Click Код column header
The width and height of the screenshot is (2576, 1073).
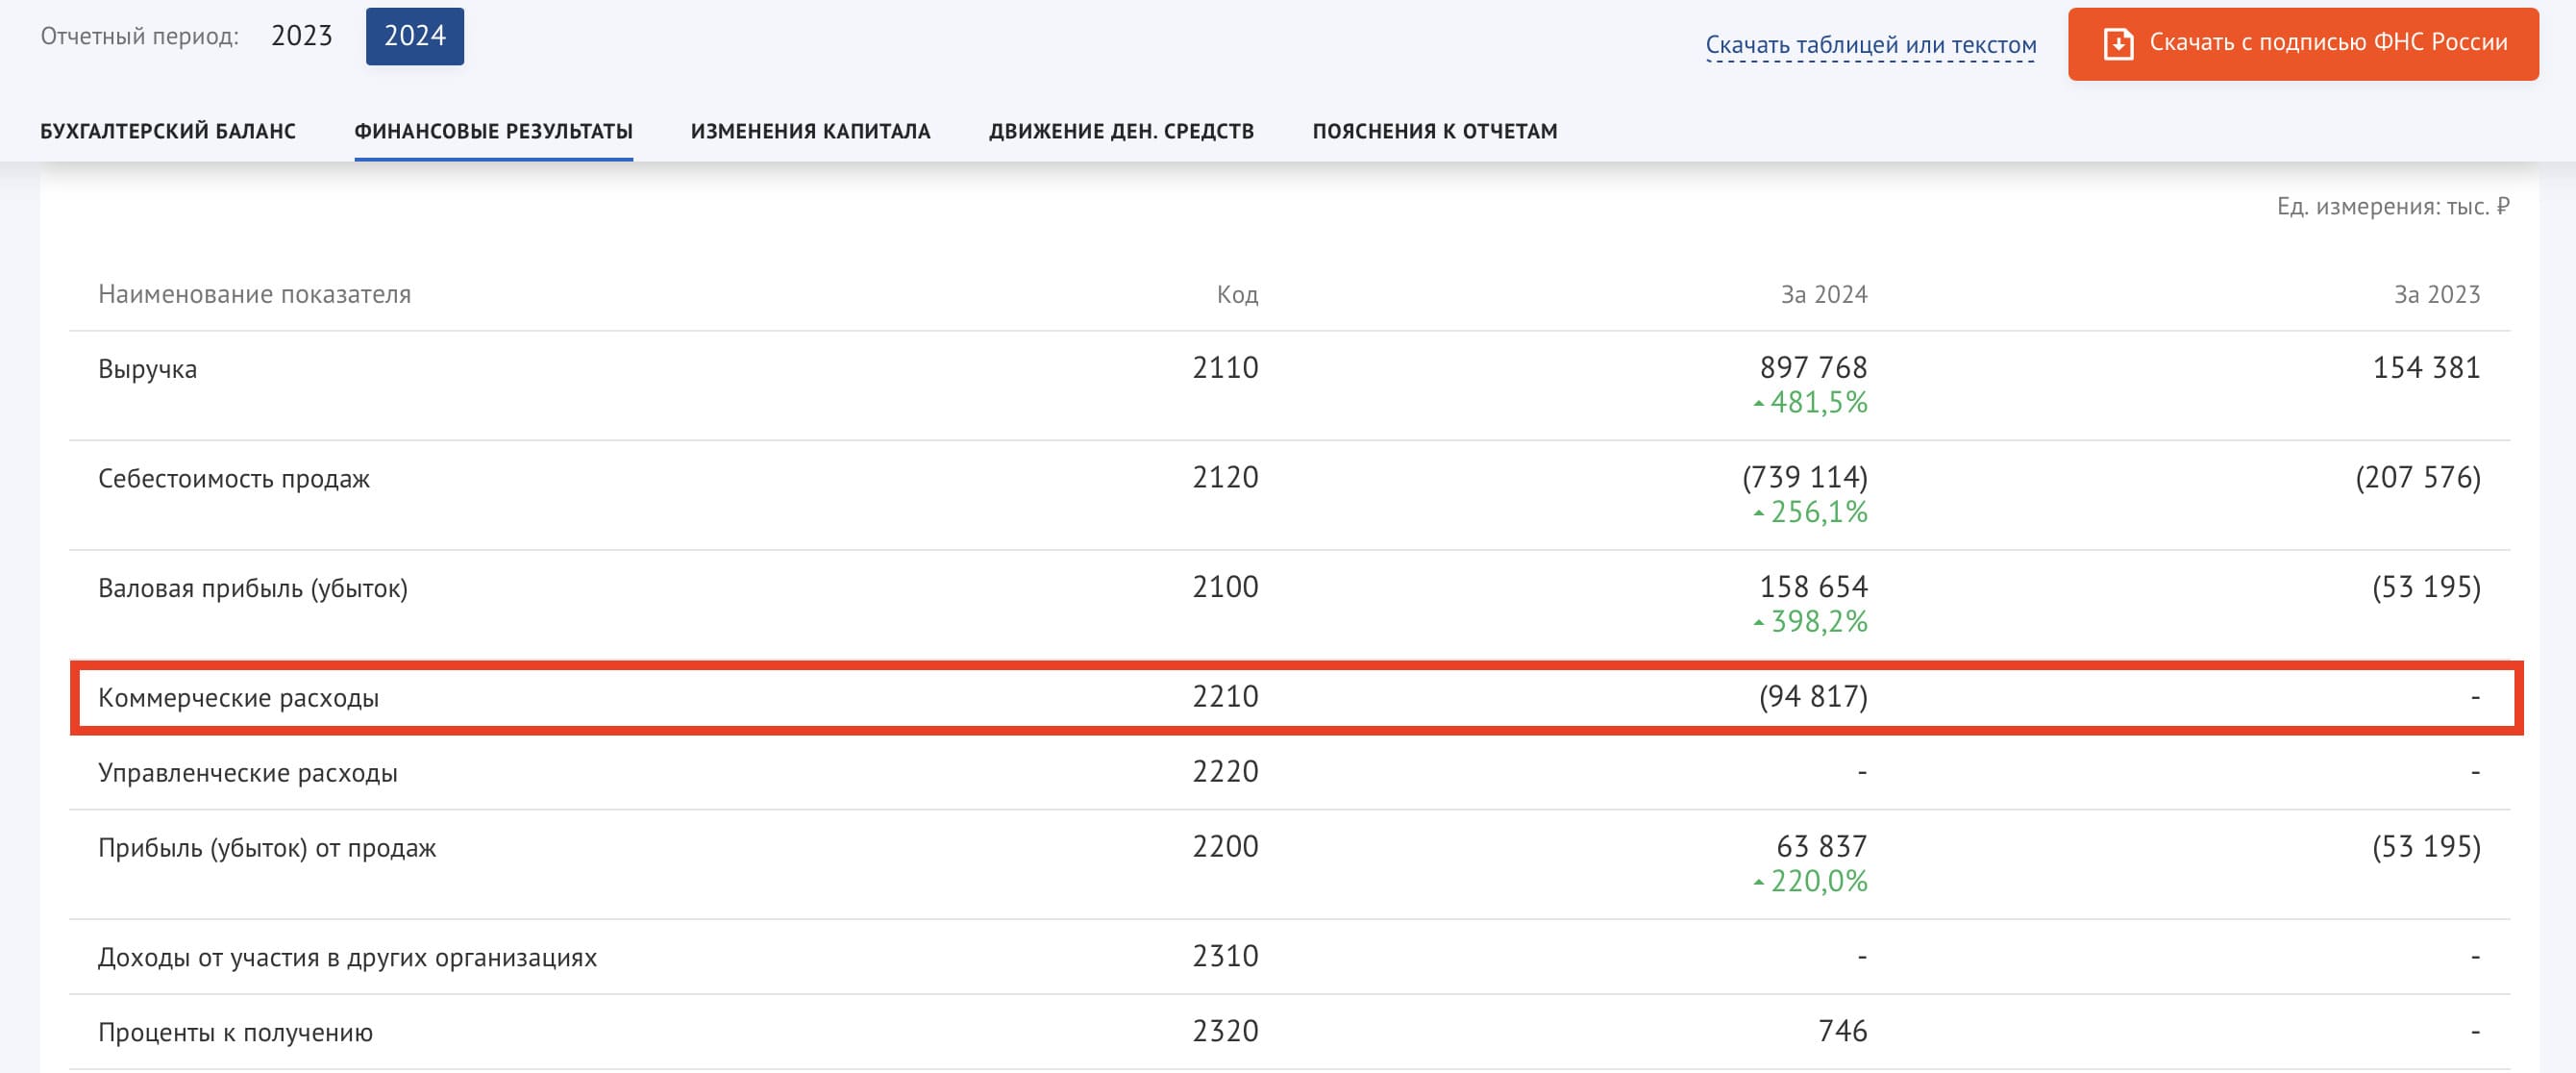coord(1238,294)
